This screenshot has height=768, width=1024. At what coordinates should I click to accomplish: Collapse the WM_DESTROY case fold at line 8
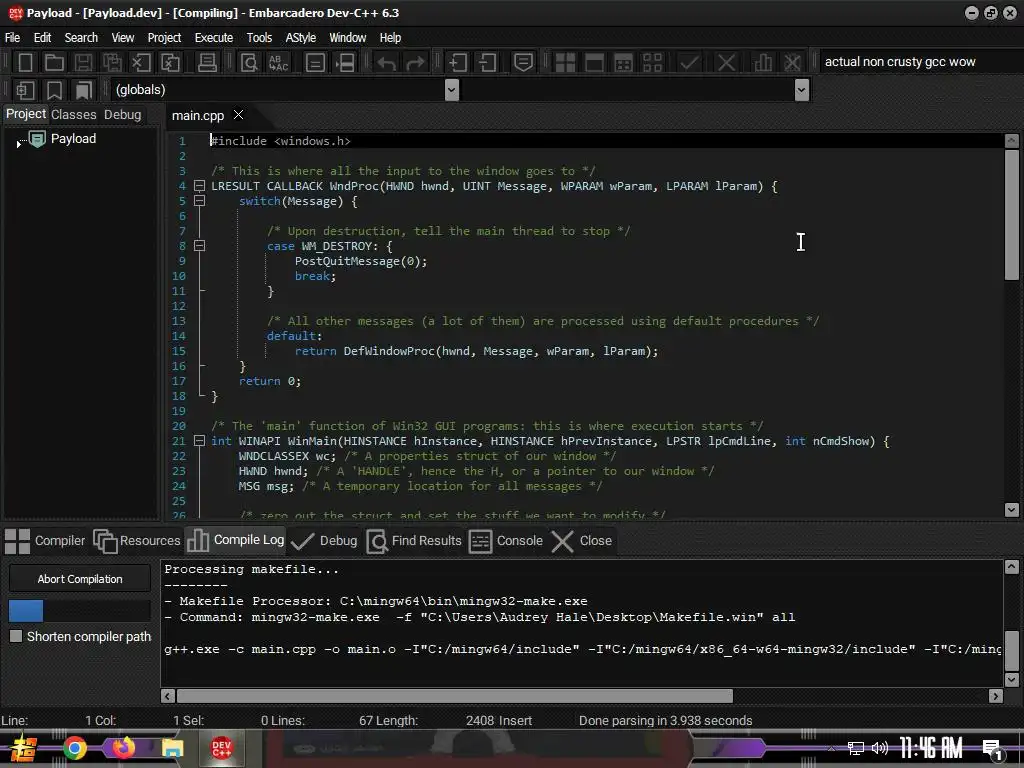200,246
